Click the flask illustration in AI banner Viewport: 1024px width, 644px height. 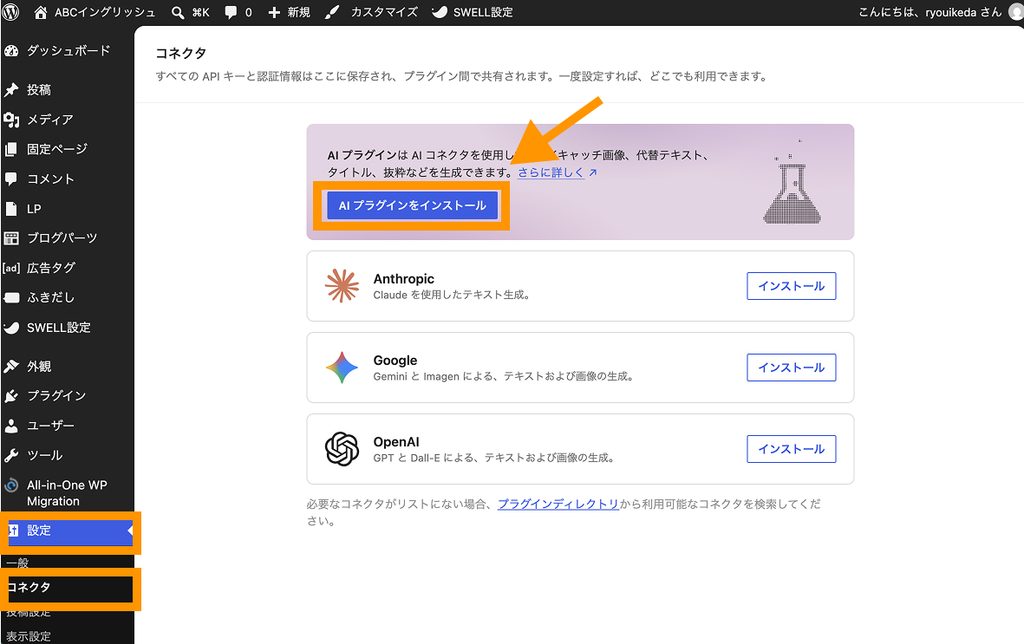[792, 182]
